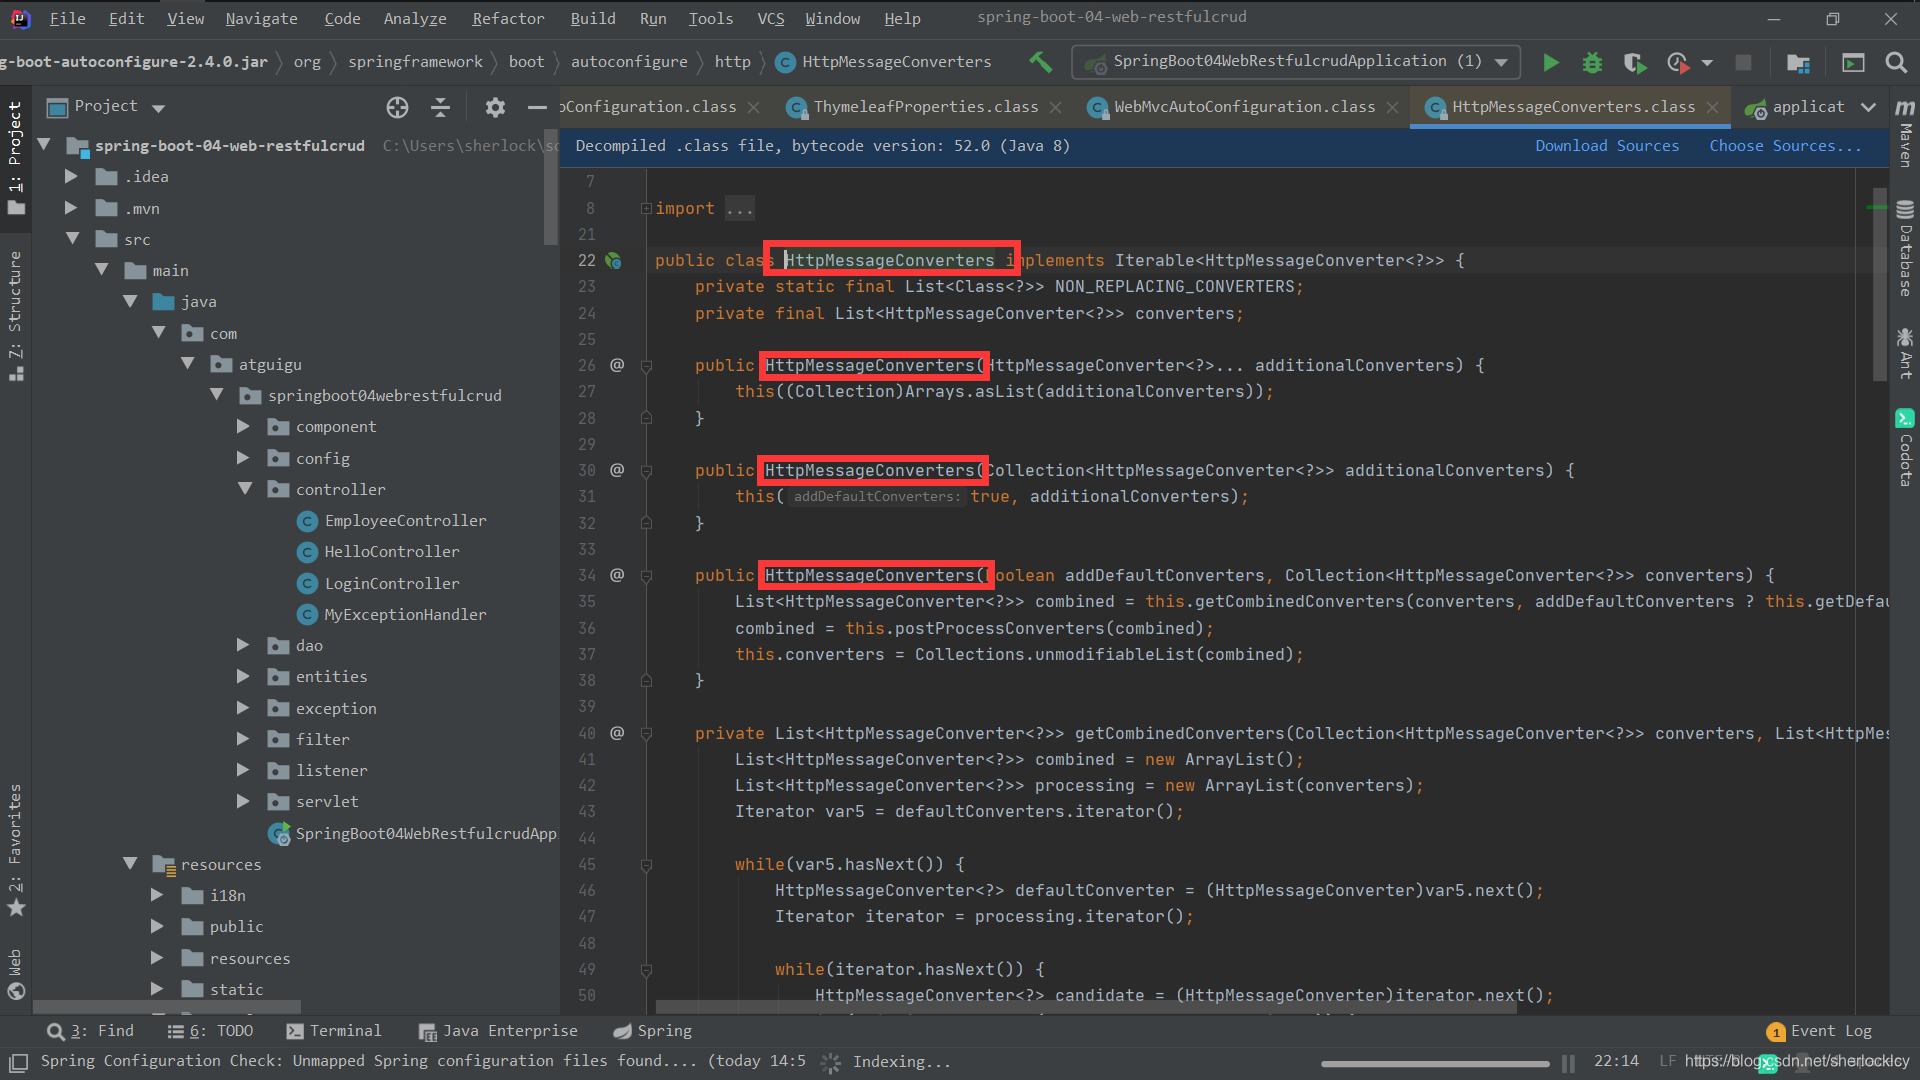
Task: Open the VCS menu
Action: point(770,18)
